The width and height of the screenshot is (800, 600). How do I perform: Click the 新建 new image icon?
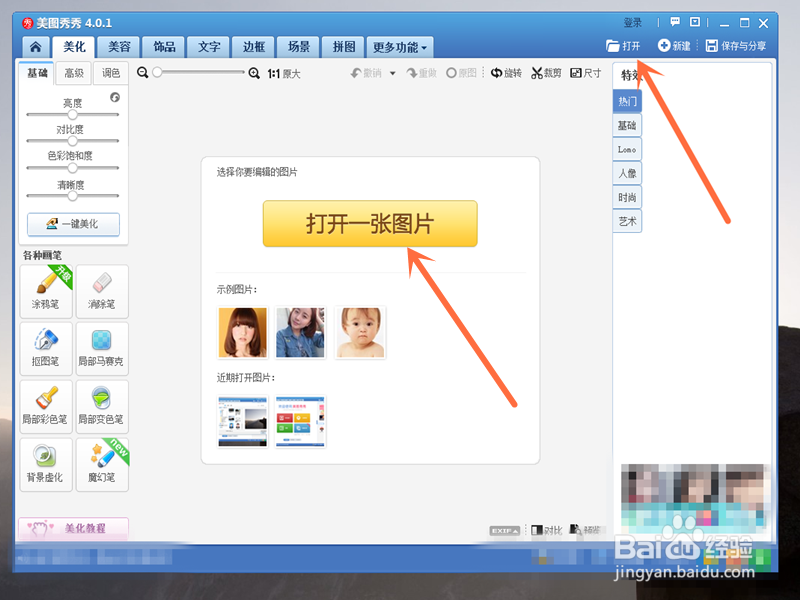point(664,45)
